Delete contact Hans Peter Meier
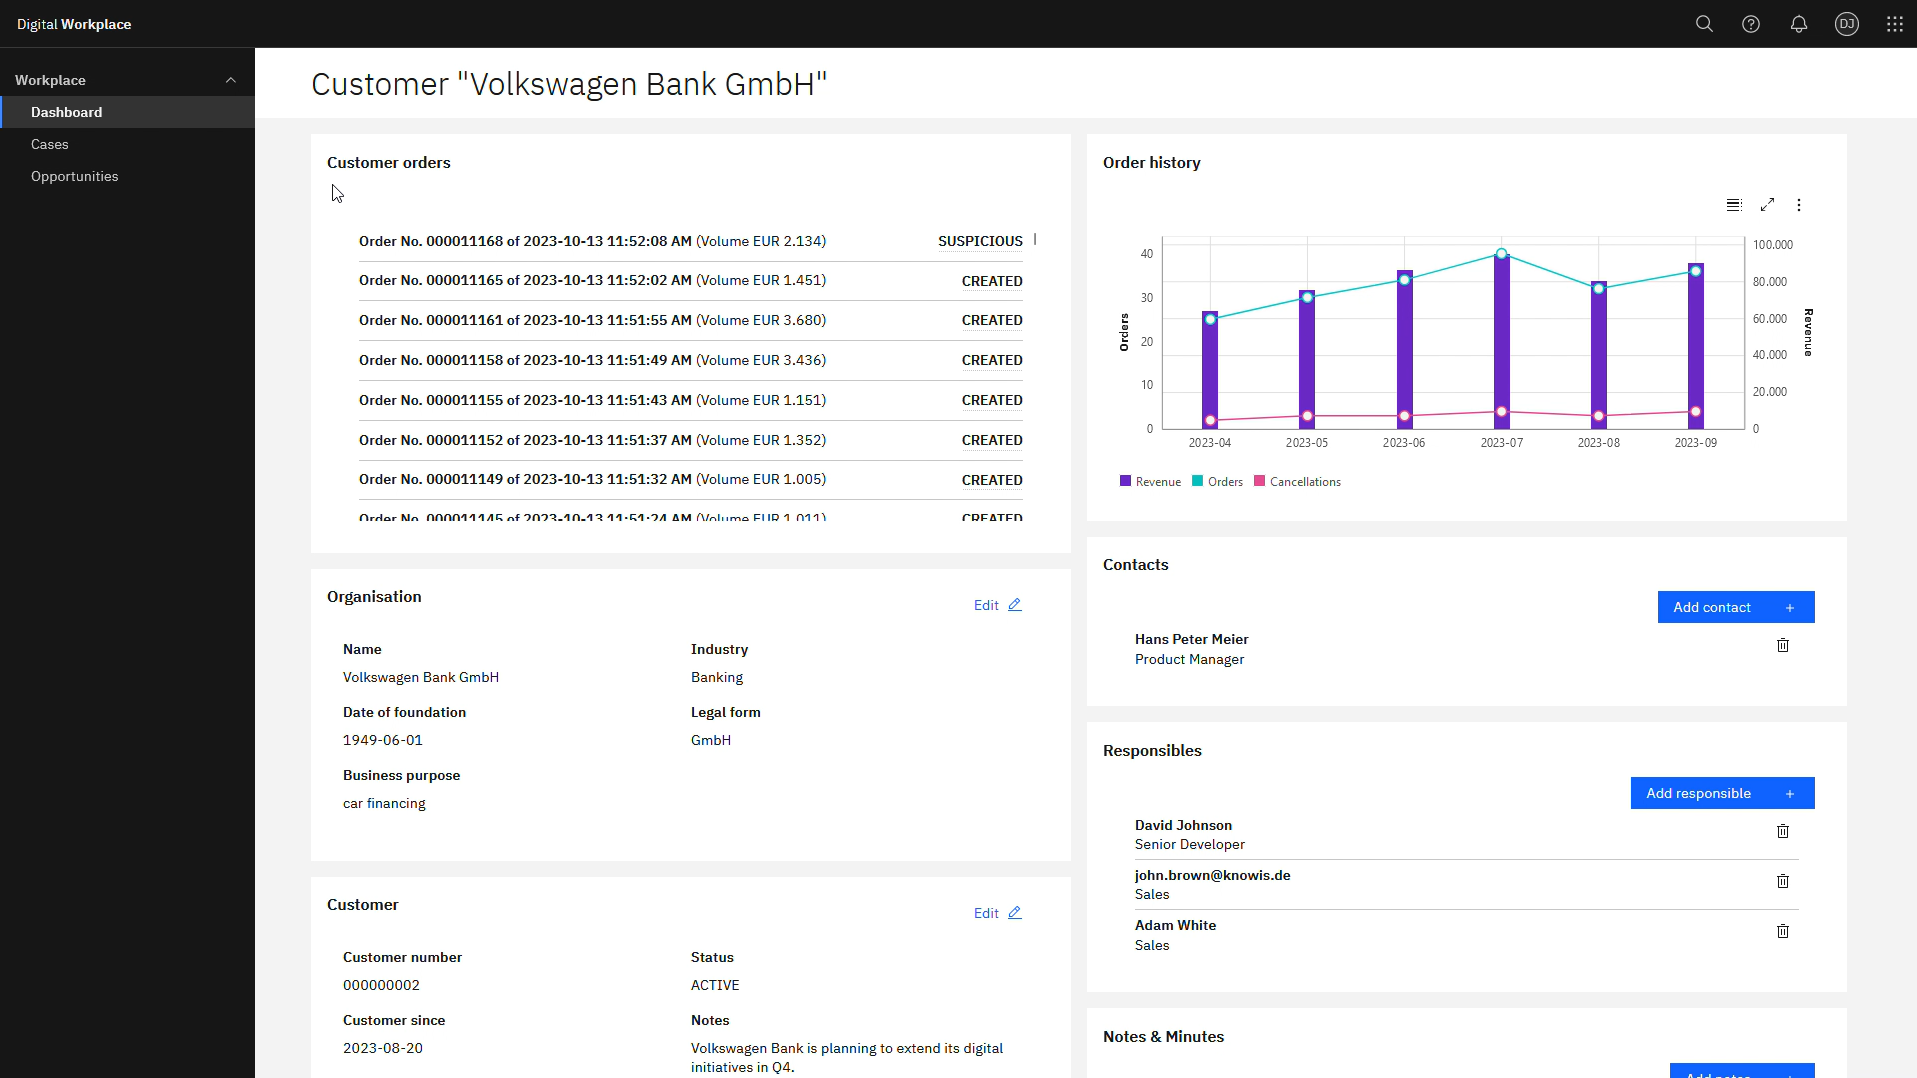Image resolution: width=1917 pixels, height=1078 pixels. tap(1782, 646)
